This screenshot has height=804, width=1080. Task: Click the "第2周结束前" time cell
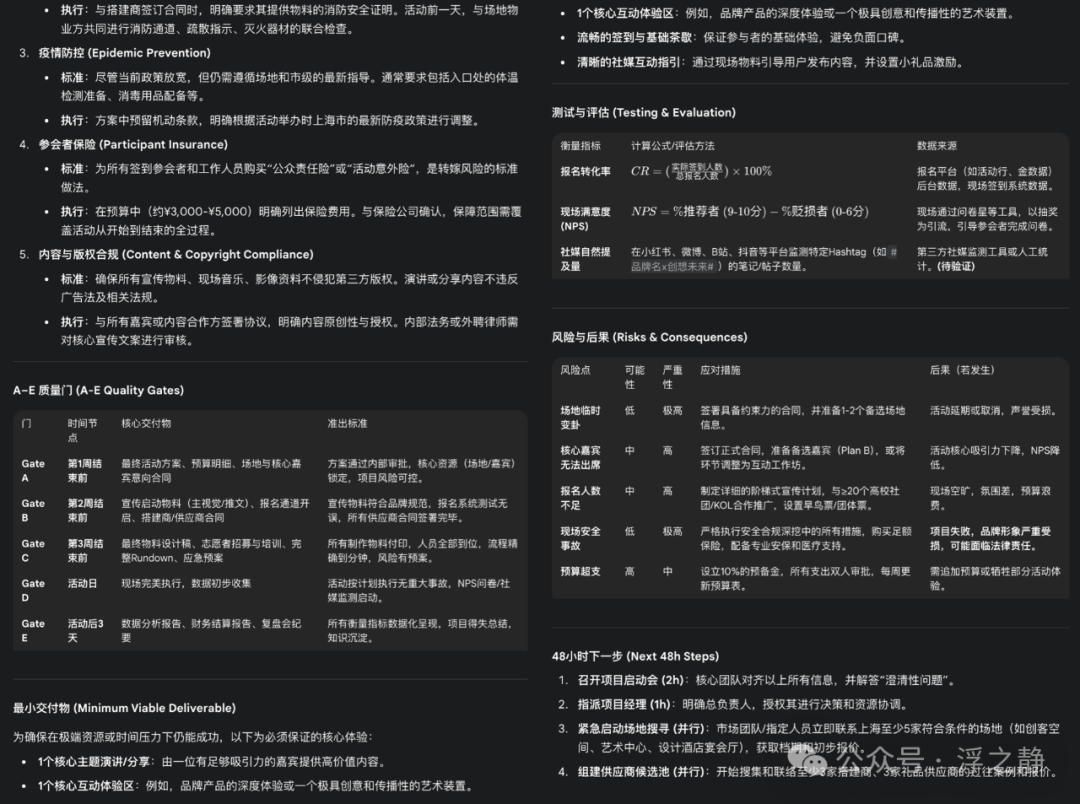click(x=85, y=511)
